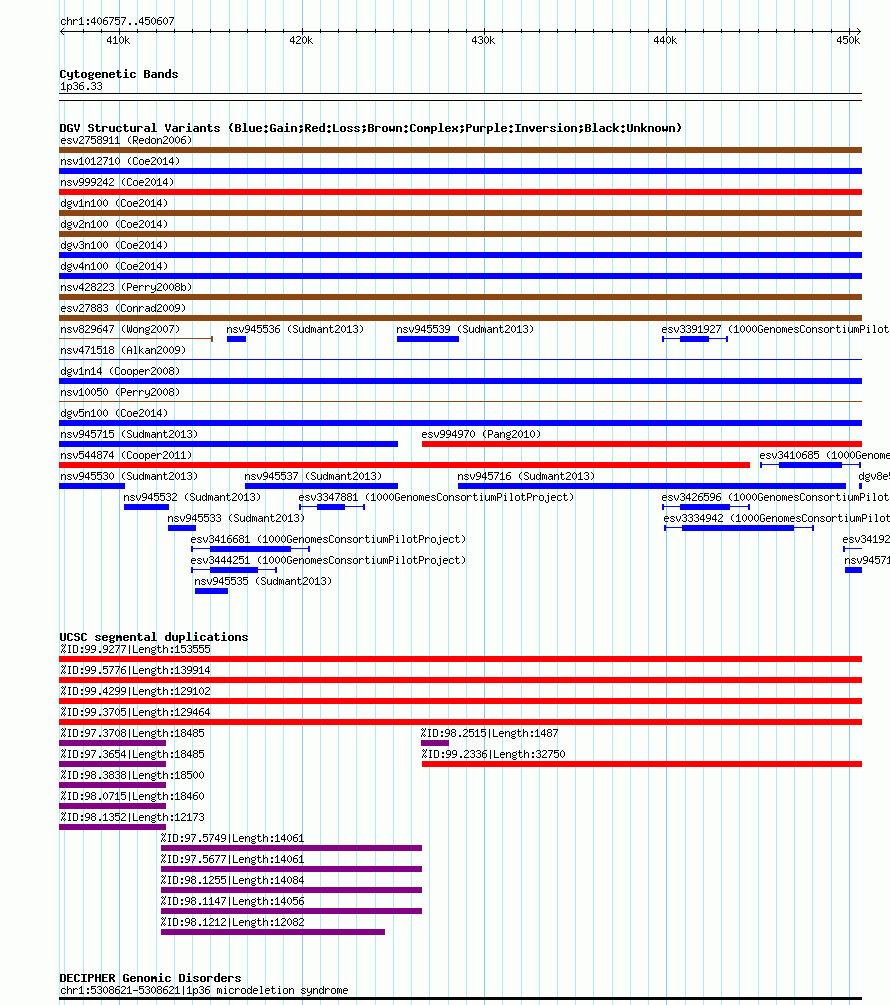Click nsv945715 (Sudmant2013) label
Image resolution: width=890 pixels, height=1005 pixels.
(129, 435)
